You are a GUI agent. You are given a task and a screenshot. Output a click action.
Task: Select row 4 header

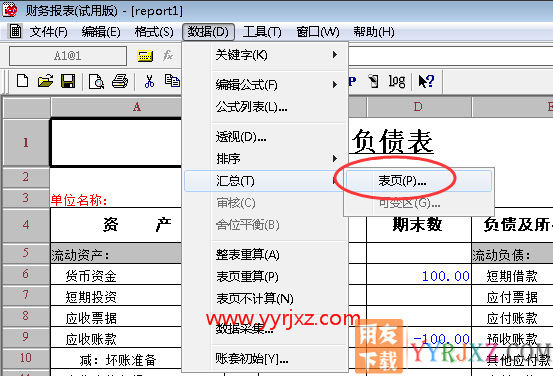(26, 225)
